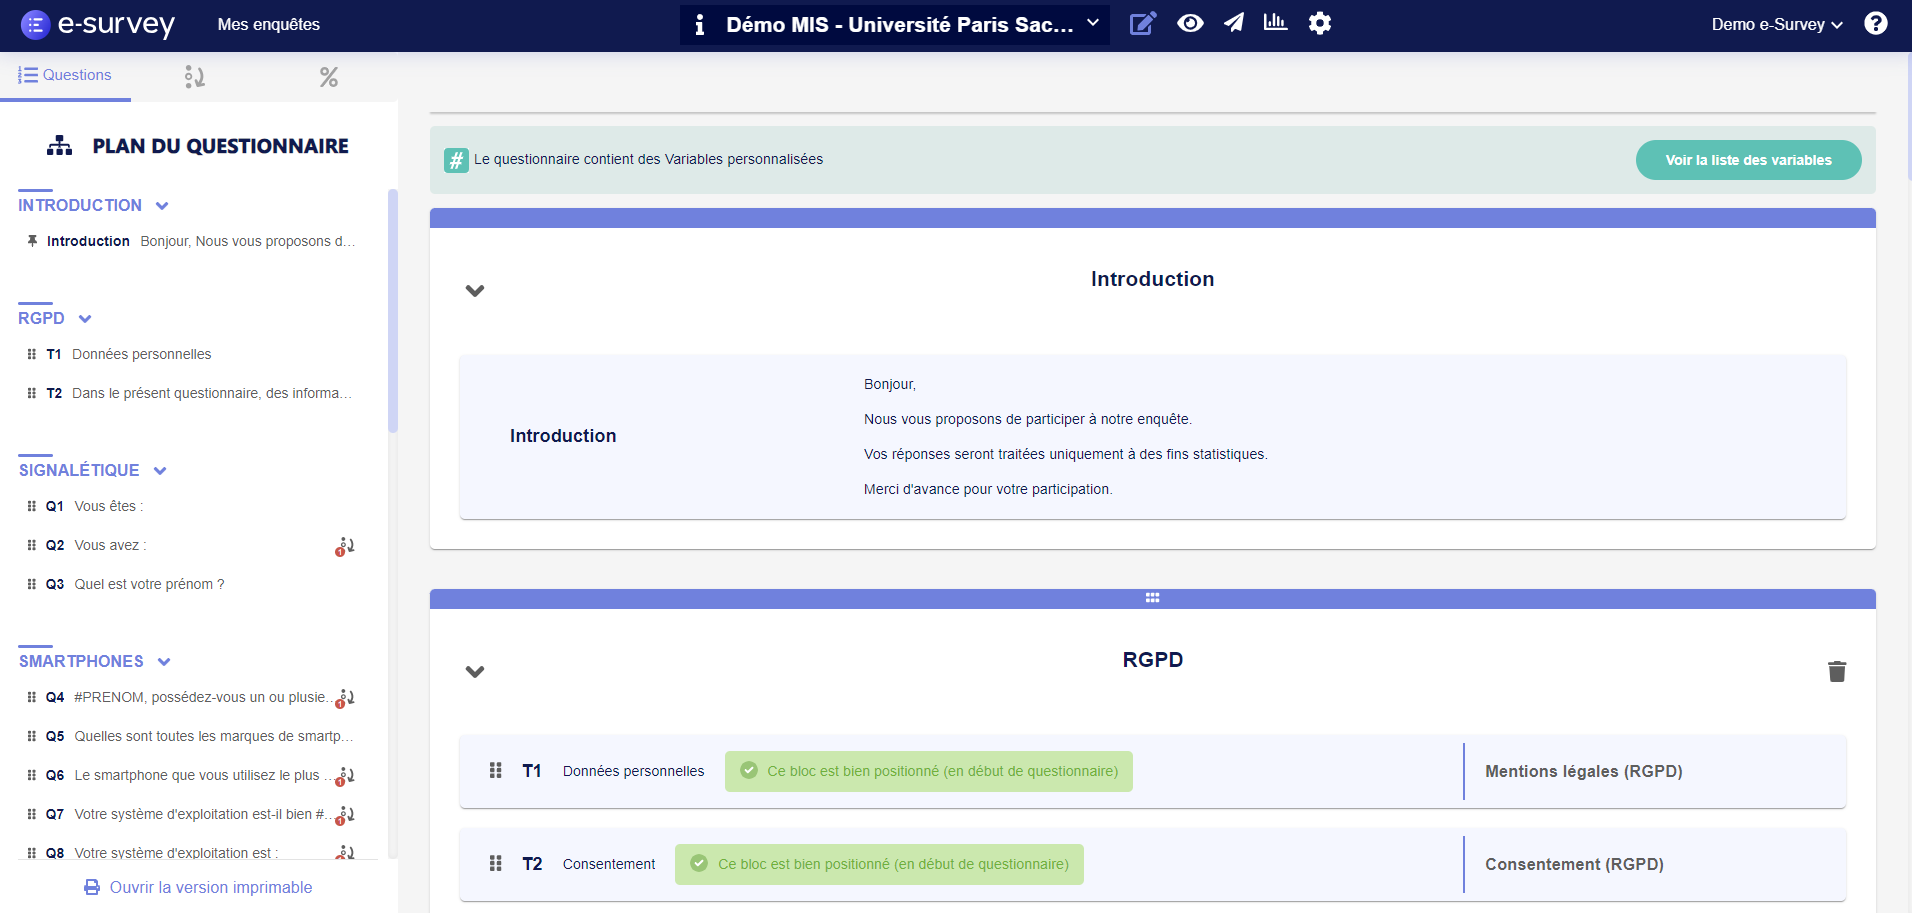
Task: Click the # variables icon in the banner
Action: 455,159
